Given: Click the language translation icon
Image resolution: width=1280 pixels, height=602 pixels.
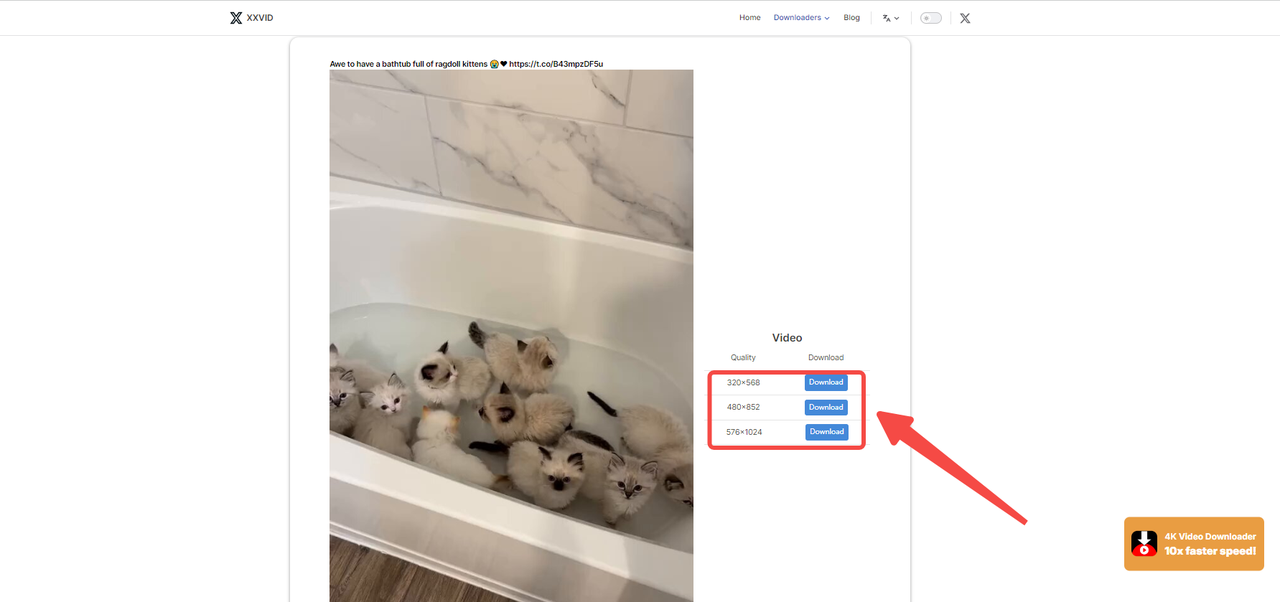Looking at the screenshot, I should 886,17.
